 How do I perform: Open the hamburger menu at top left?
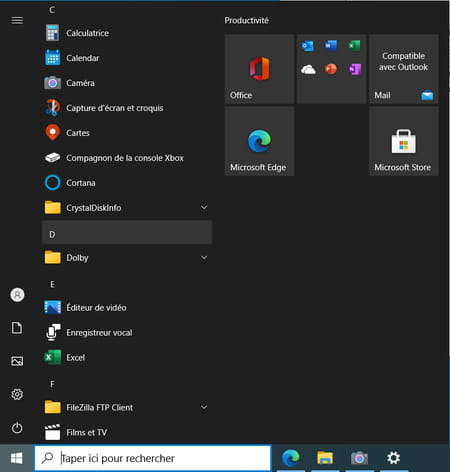pyautogui.click(x=17, y=20)
